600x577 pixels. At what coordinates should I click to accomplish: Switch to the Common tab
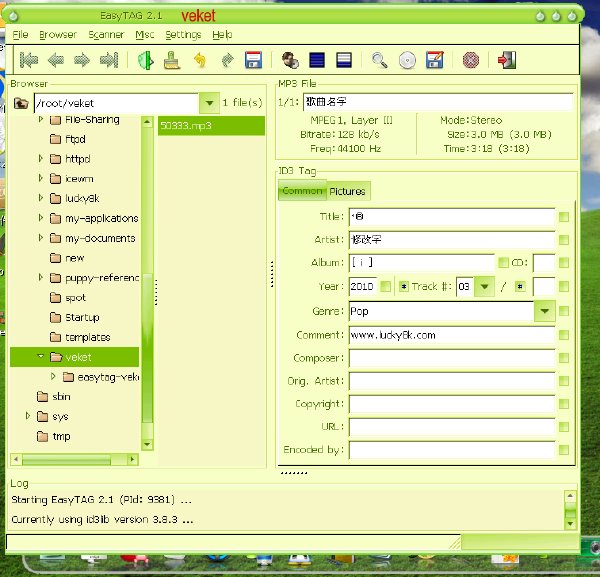[302, 191]
